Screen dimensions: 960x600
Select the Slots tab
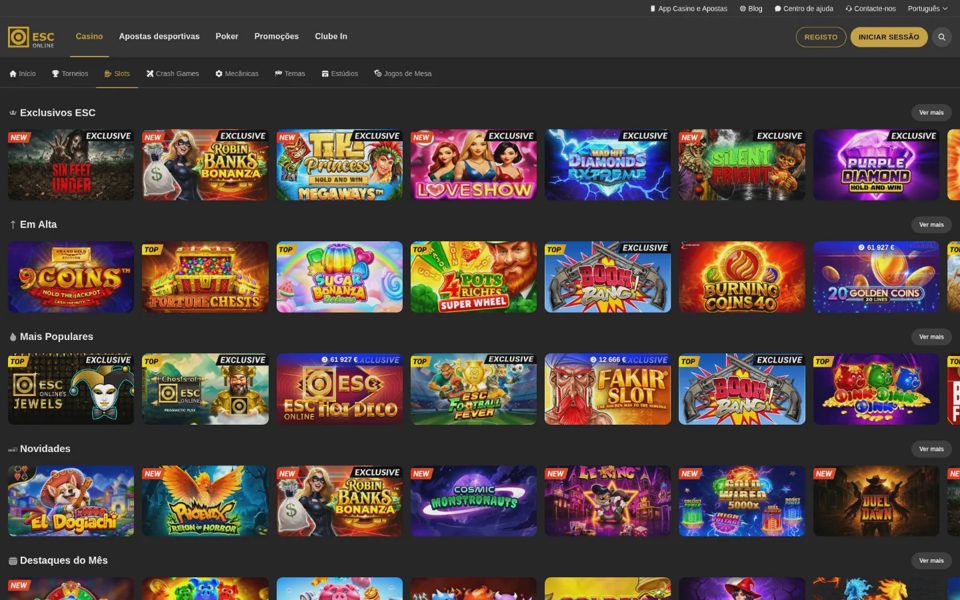tap(117, 73)
